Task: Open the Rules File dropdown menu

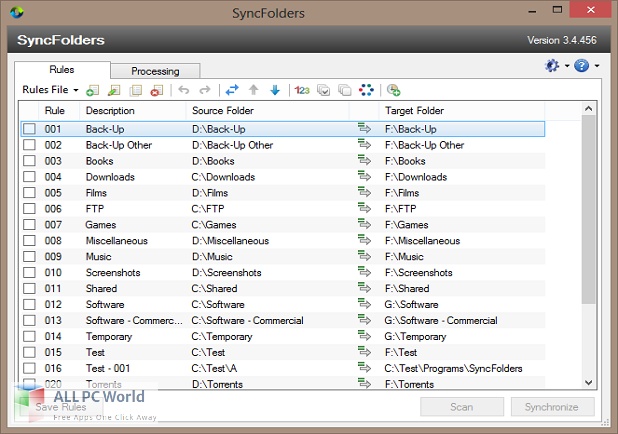Action: [50, 90]
